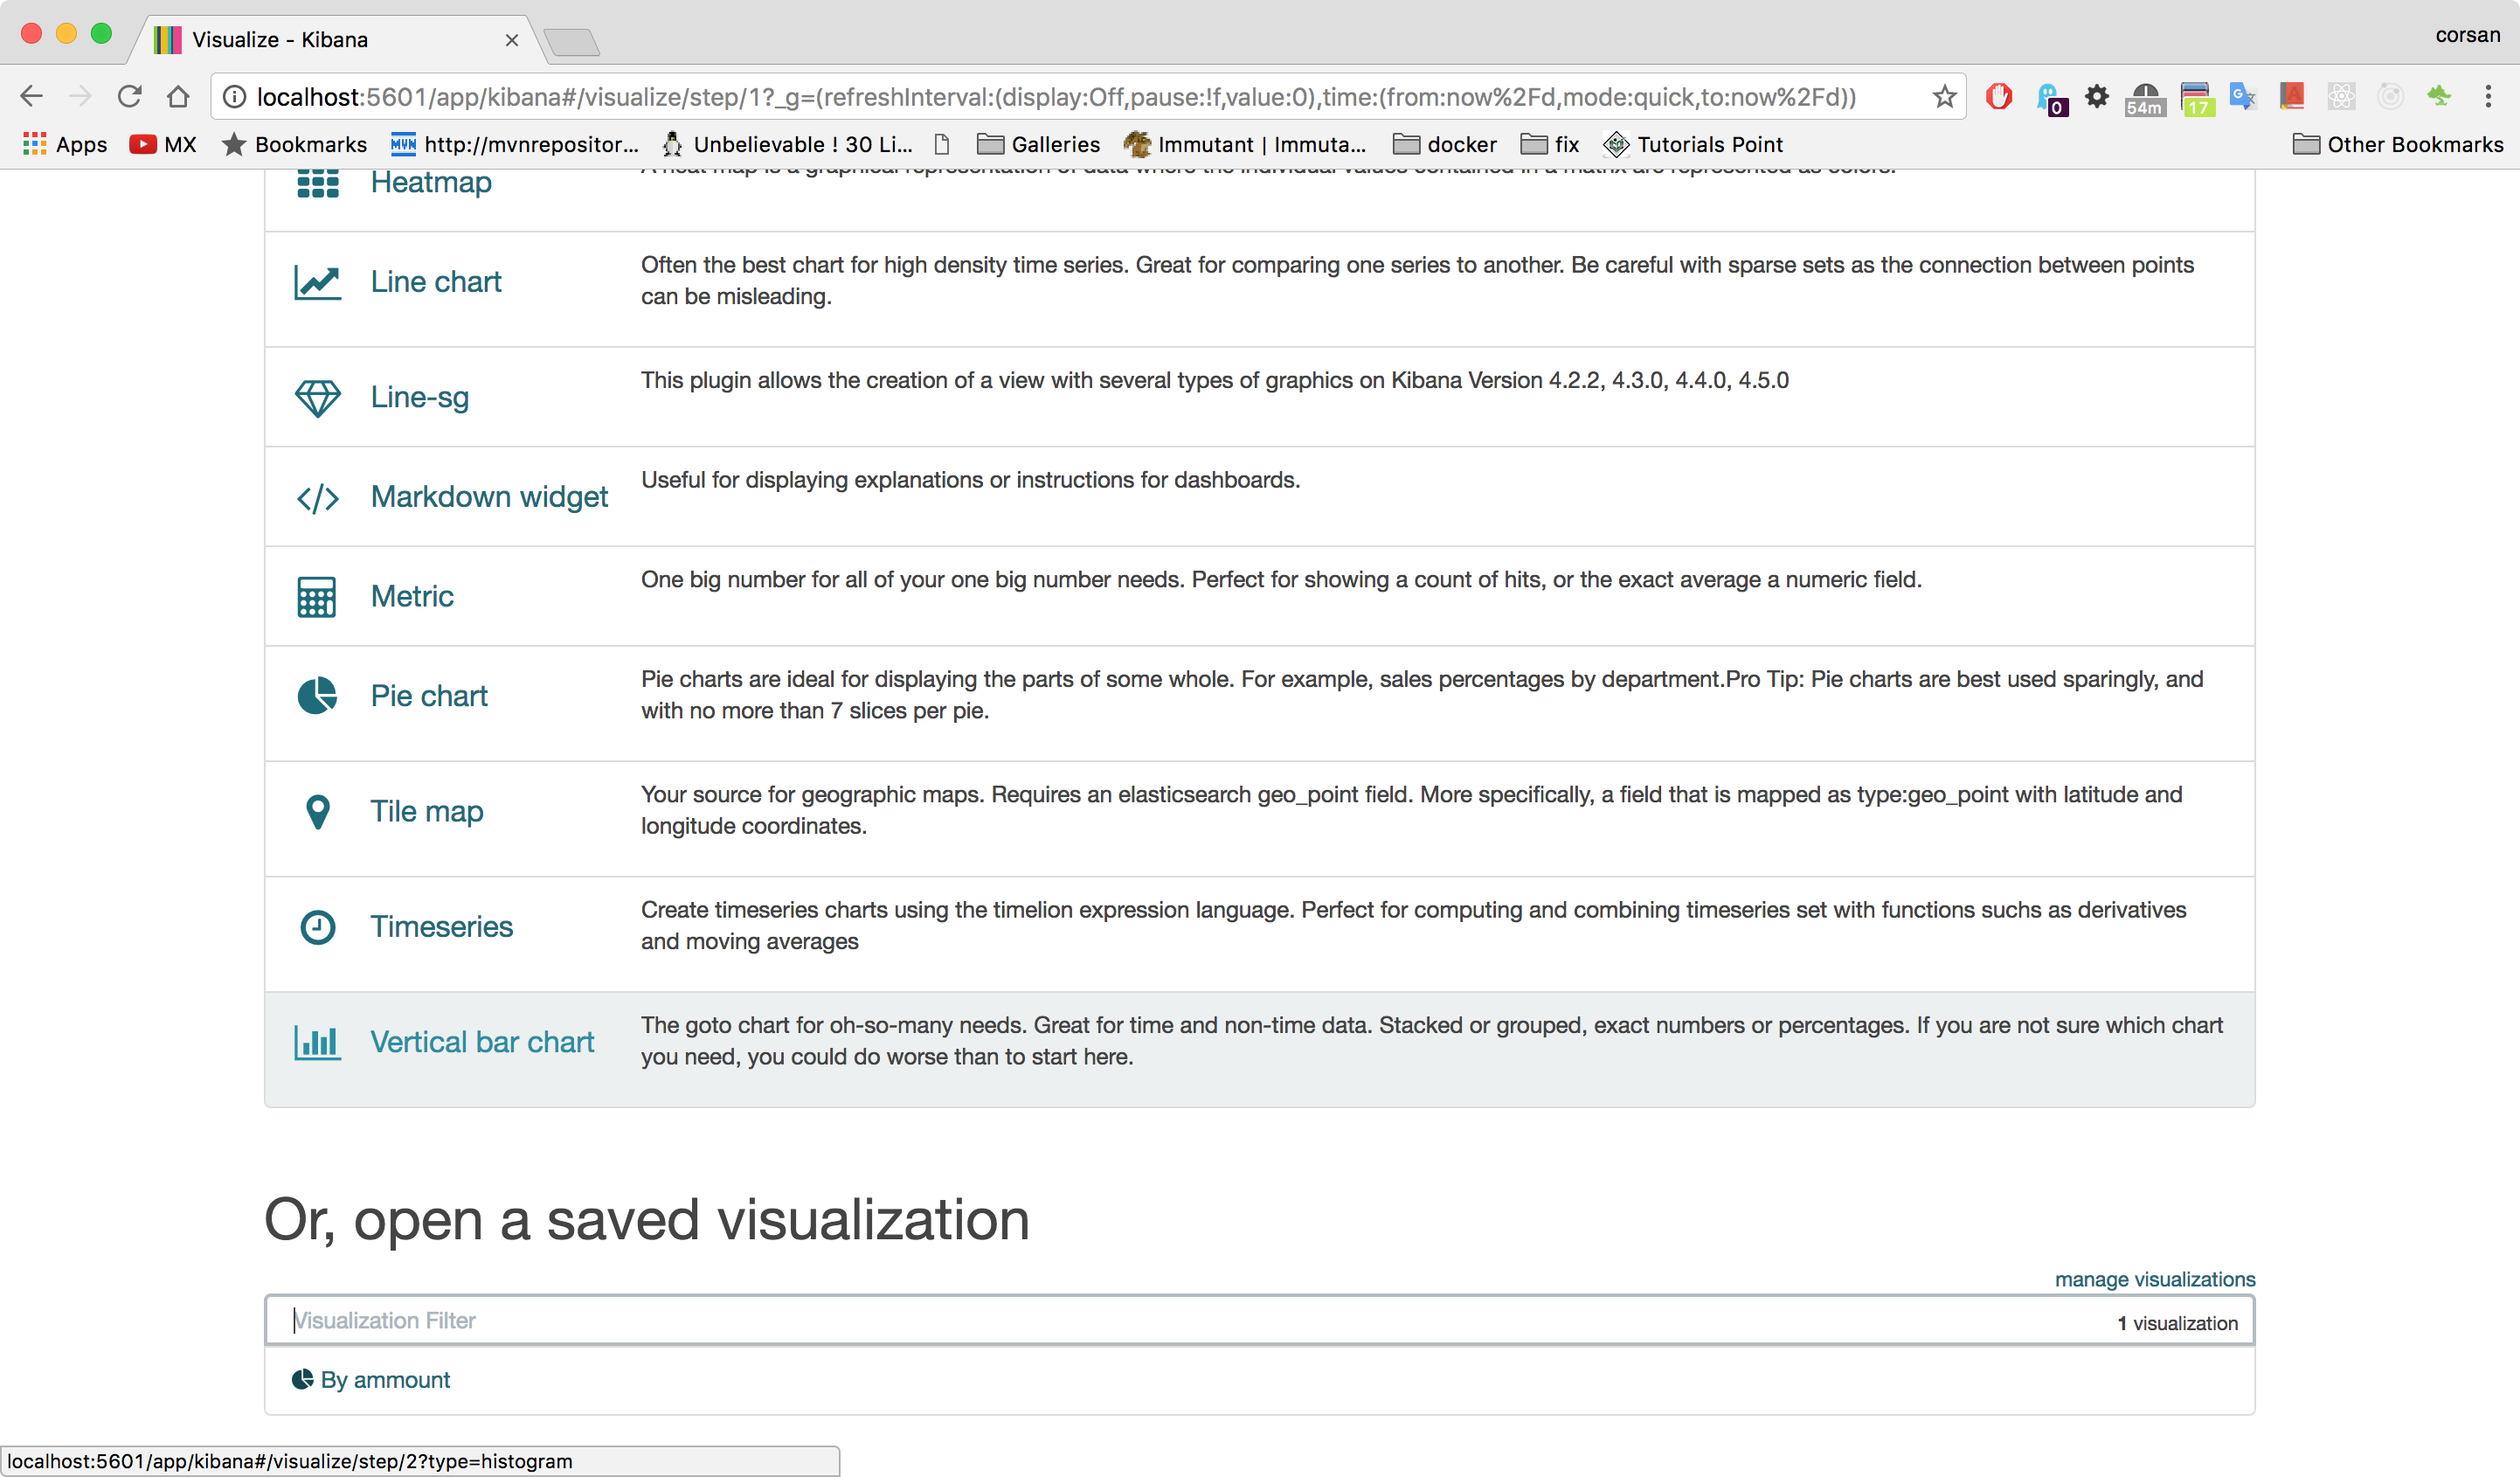Create a Markdown widget visualization
This screenshot has width=2520, height=1477.
point(489,497)
